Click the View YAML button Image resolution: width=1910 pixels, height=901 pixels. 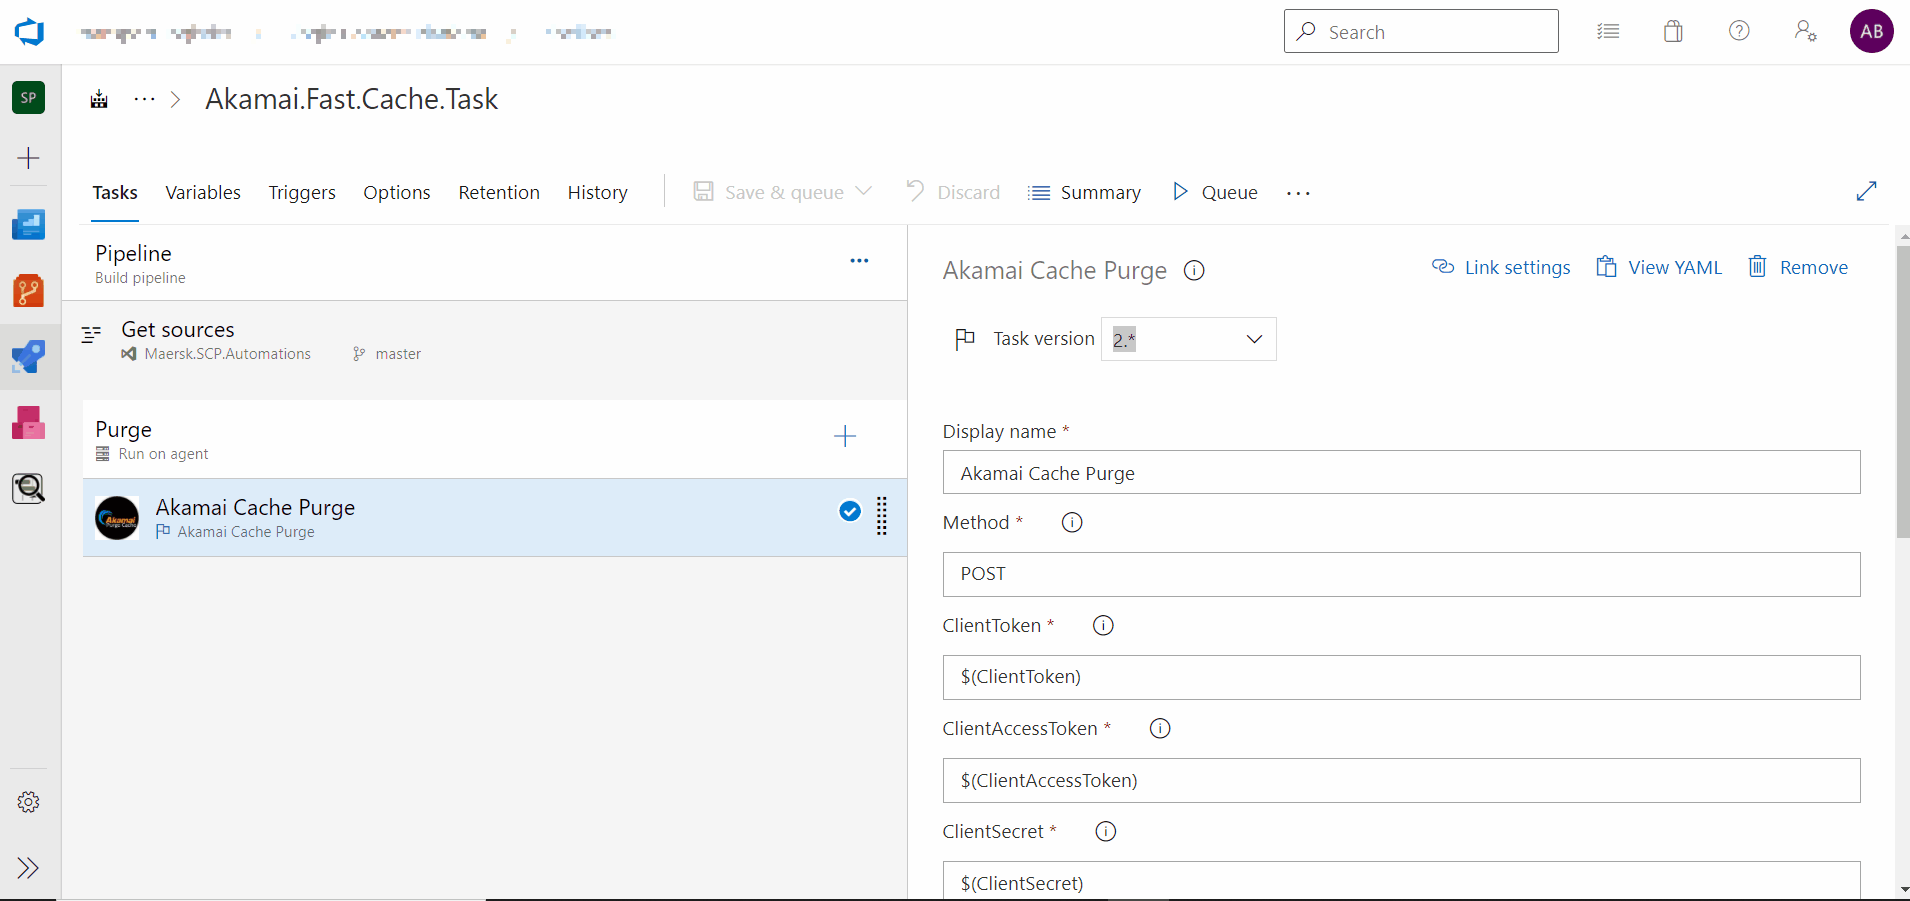[1659, 268]
